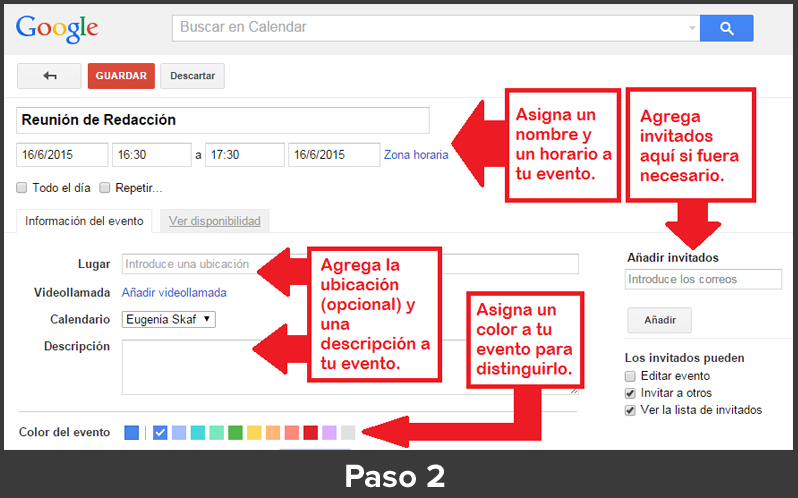Open the search options dropdown arrow
Image resolution: width=798 pixels, height=498 pixels.
click(x=691, y=28)
